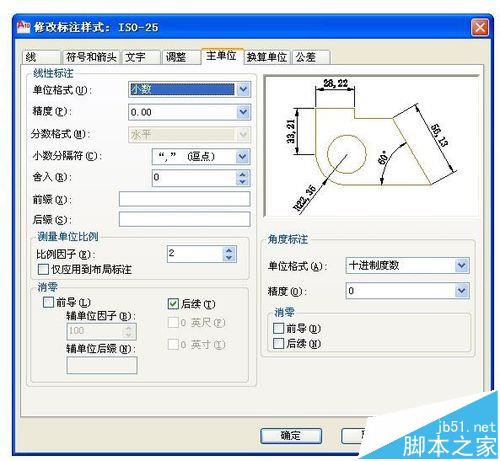
Task: Switch to the 公差 tab
Action: click(312, 57)
